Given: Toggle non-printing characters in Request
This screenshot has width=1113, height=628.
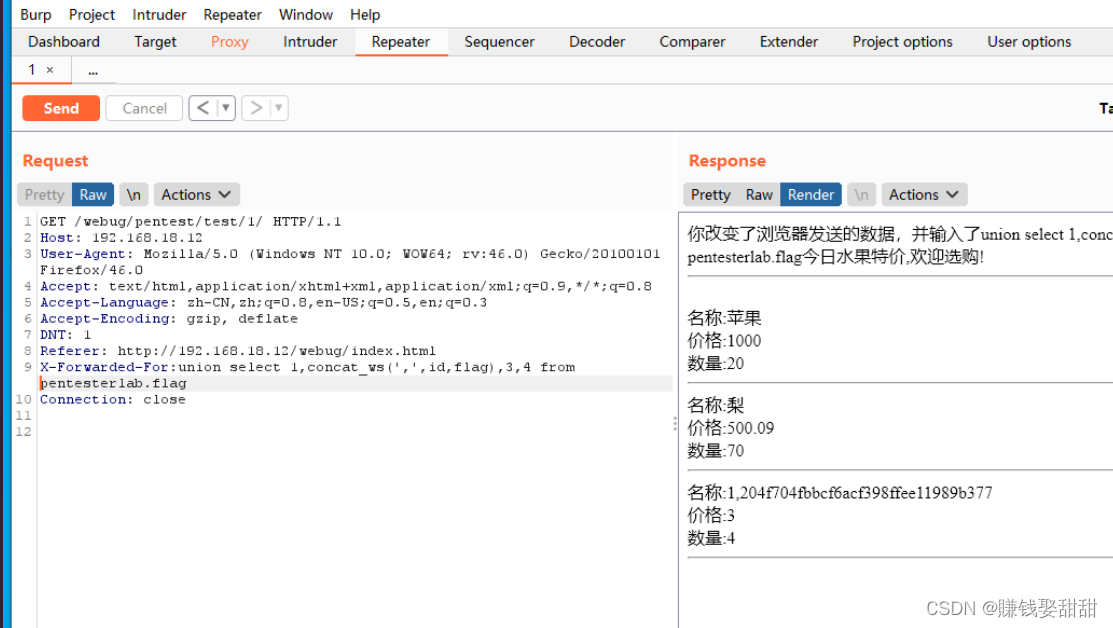Looking at the screenshot, I should point(133,194).
